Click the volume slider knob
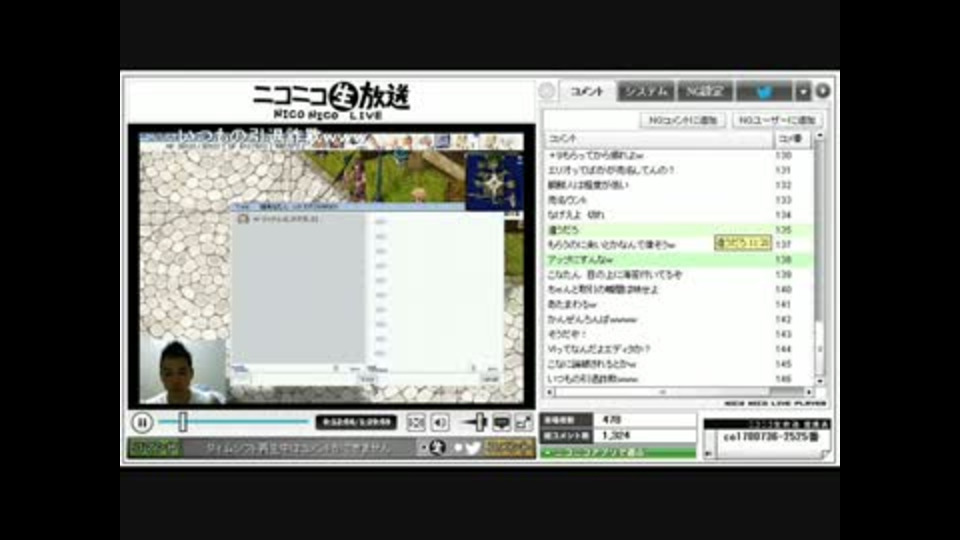The image size is (960, 540). click(480, 422)
